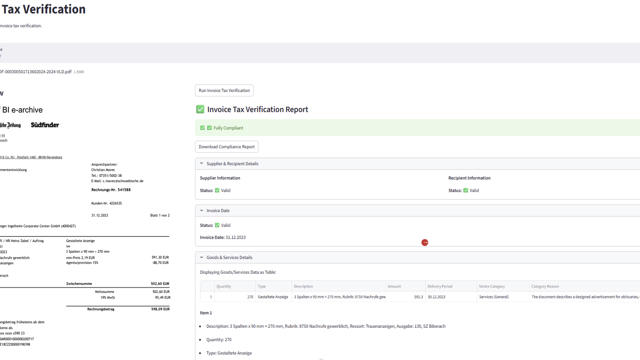Click the Valid check icon under Recipient Information

[466, 190]
